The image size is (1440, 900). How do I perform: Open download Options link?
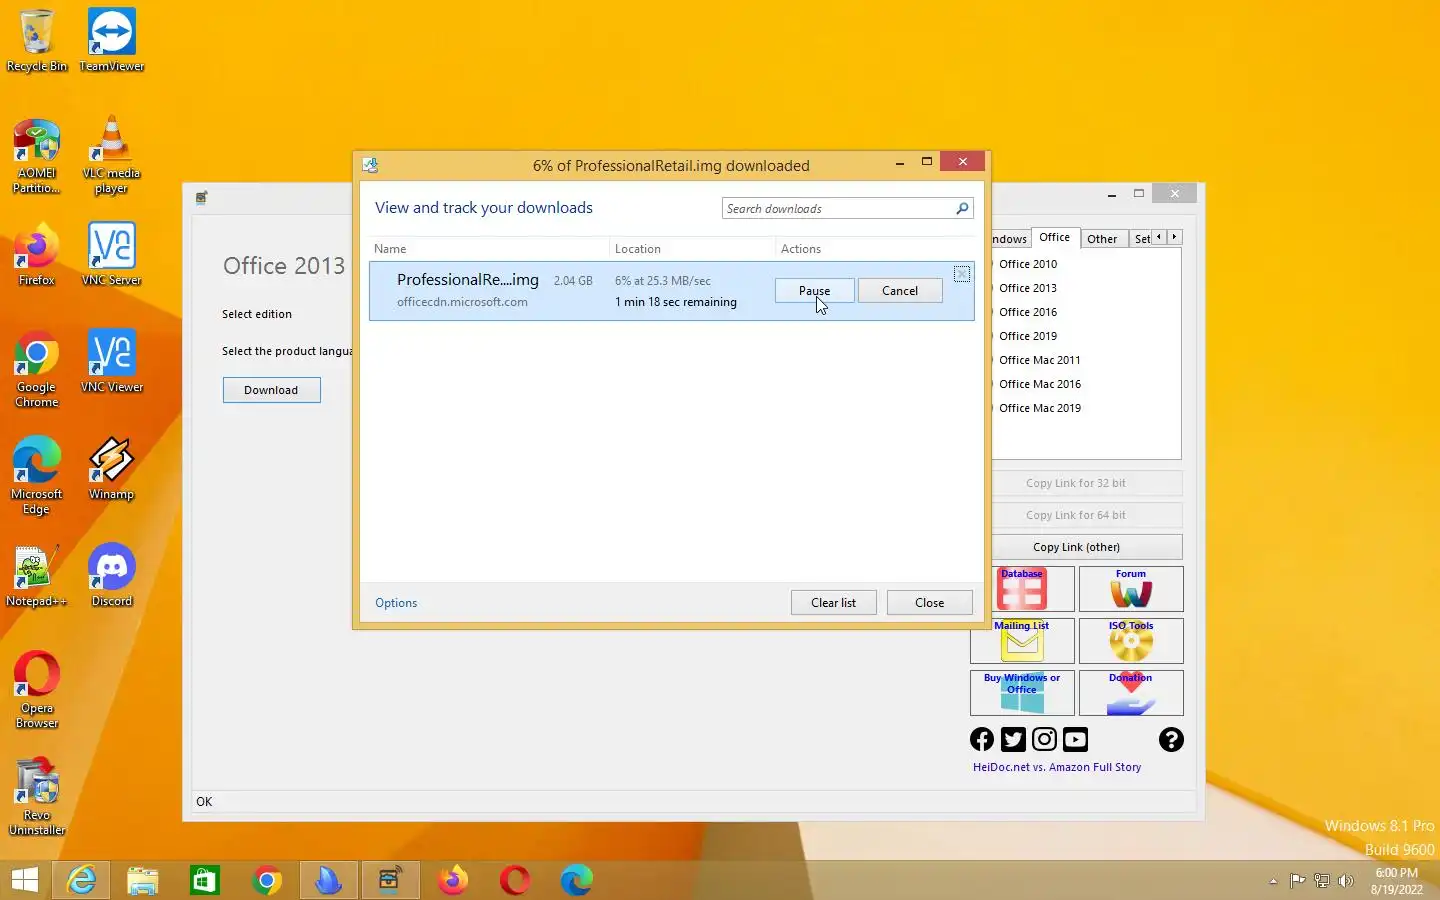coord(396,603)
